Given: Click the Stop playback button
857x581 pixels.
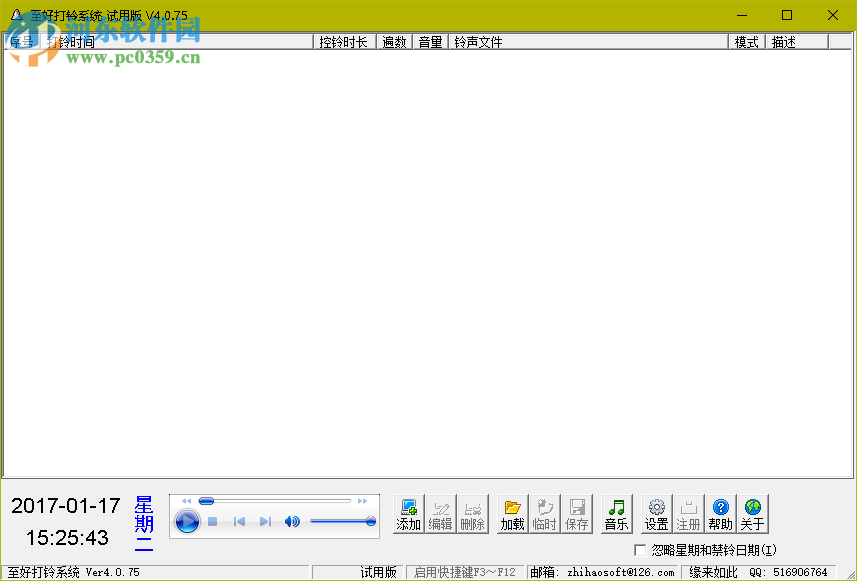Looking at the screenshot, I should 213,522.
